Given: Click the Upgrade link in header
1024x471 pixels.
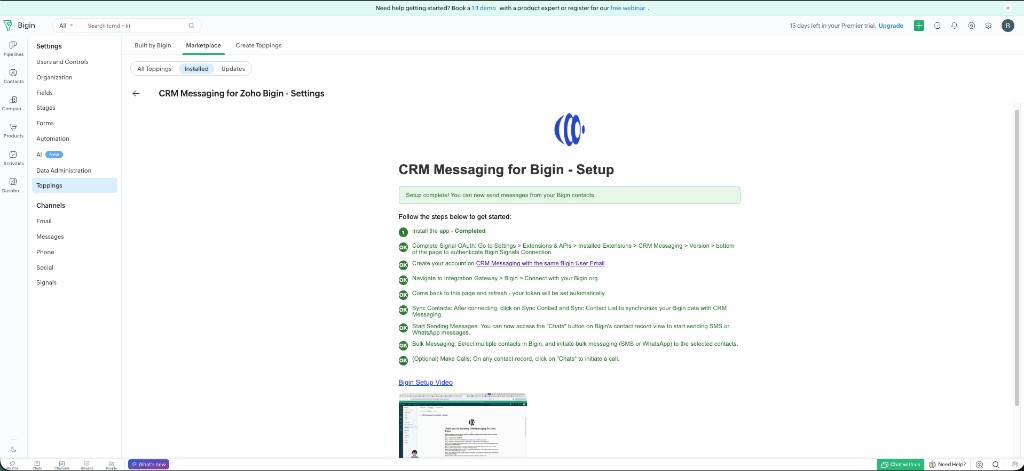Looking at the screenshot, I should tap(891, 25).
